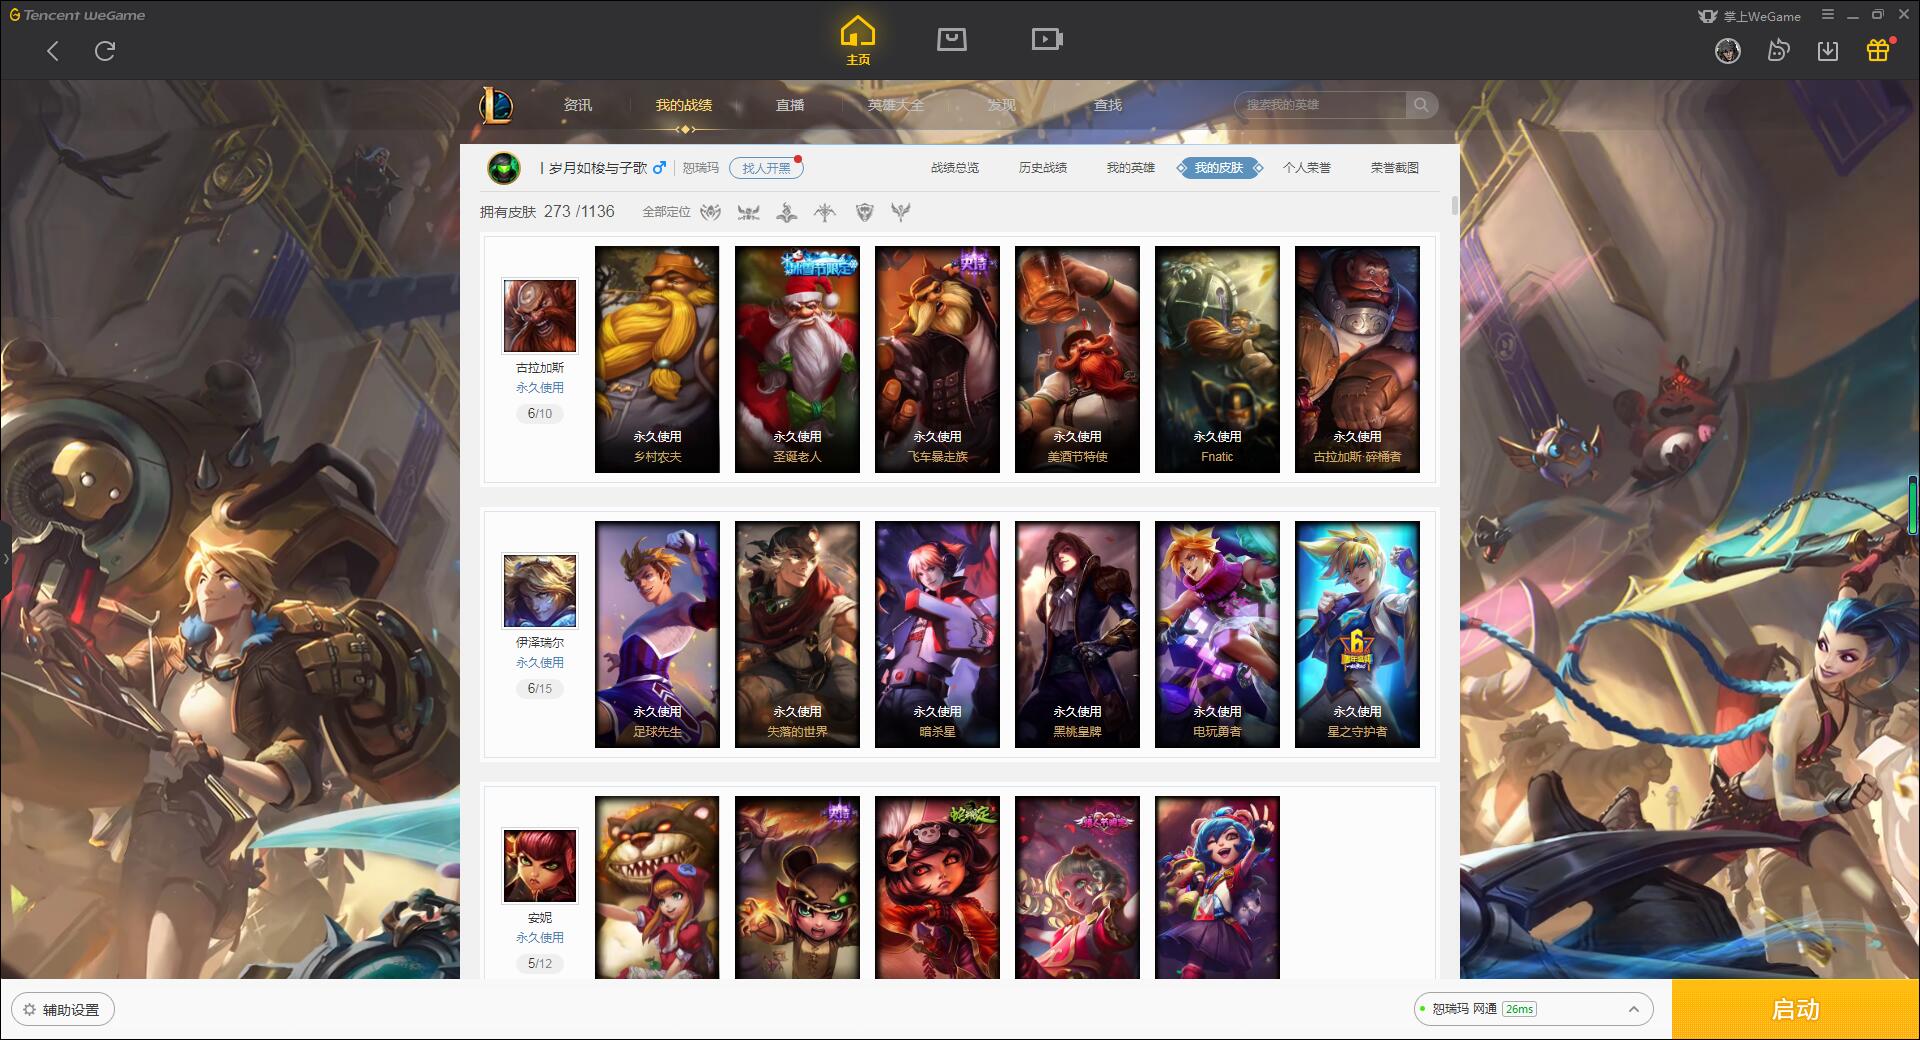Viewport: 1920px width, 1040px height.
Task: Open 美酒节特使 skin card
Action: (x=1077, y=360)
